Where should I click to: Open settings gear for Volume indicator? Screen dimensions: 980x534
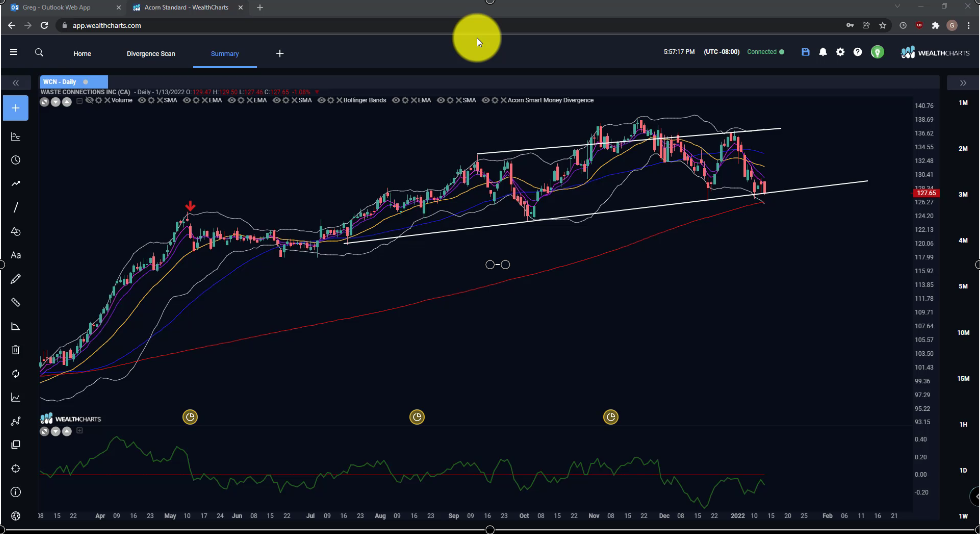98,101
